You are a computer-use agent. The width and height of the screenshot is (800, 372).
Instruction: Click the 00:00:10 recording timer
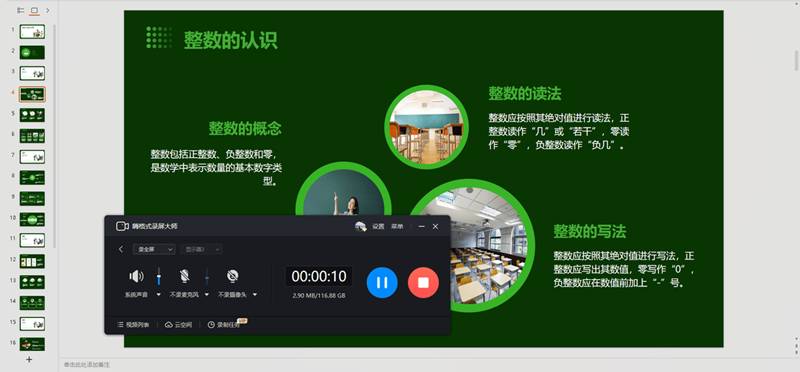[x=319, y=276]
